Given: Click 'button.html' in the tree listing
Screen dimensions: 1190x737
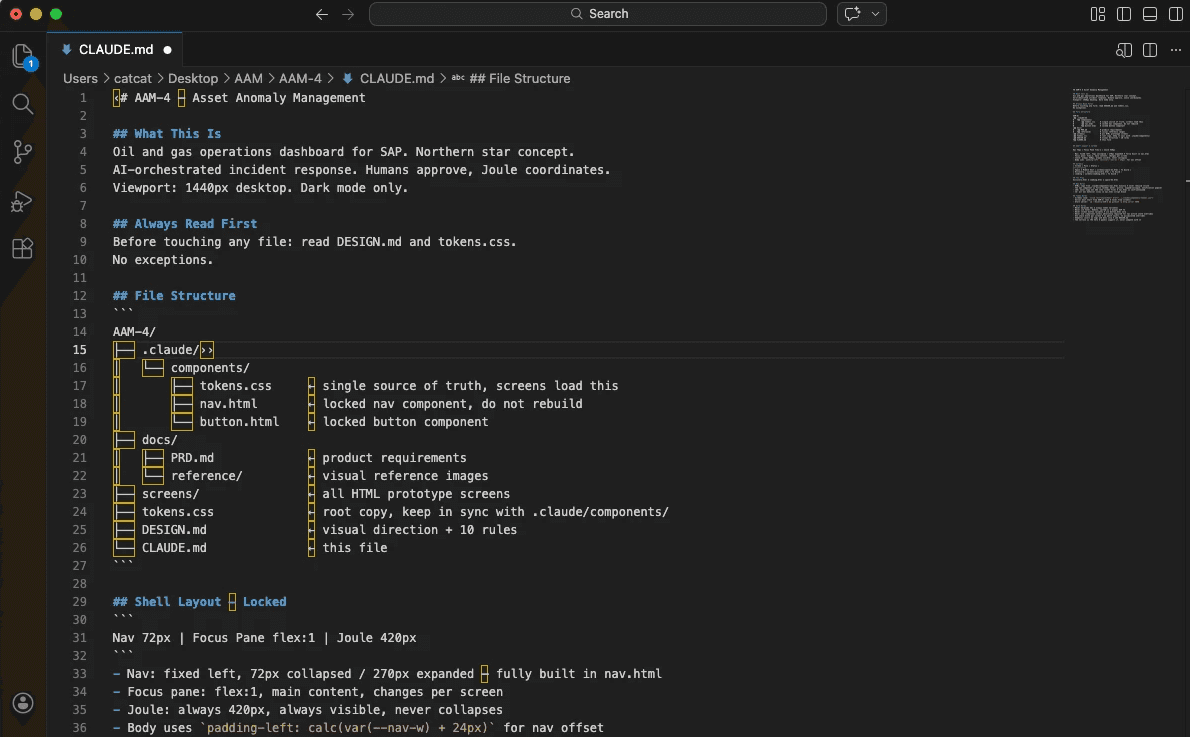Looking at the screenshot, I should tap(239, 422).
